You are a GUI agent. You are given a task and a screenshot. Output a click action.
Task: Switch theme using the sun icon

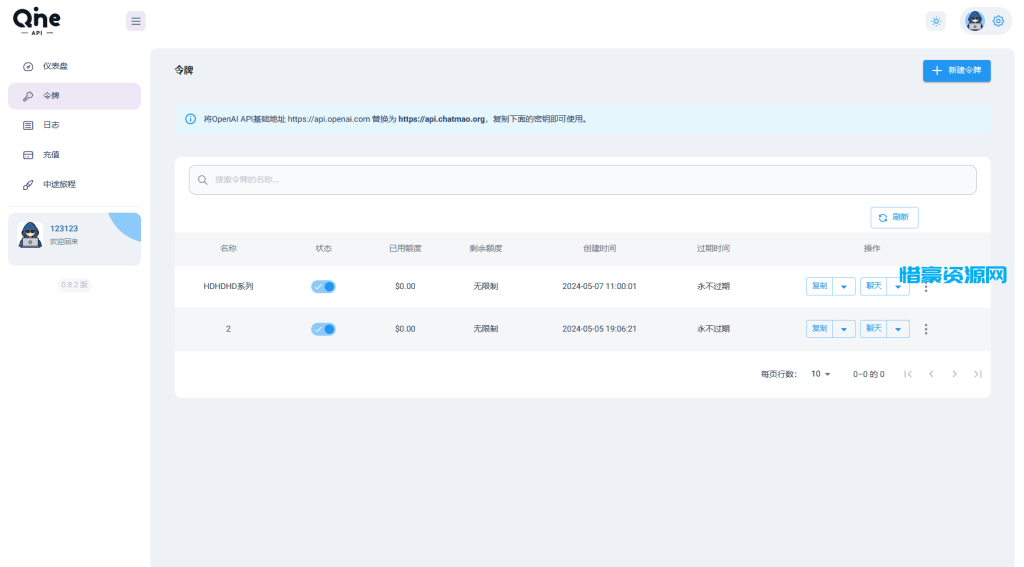935,21
